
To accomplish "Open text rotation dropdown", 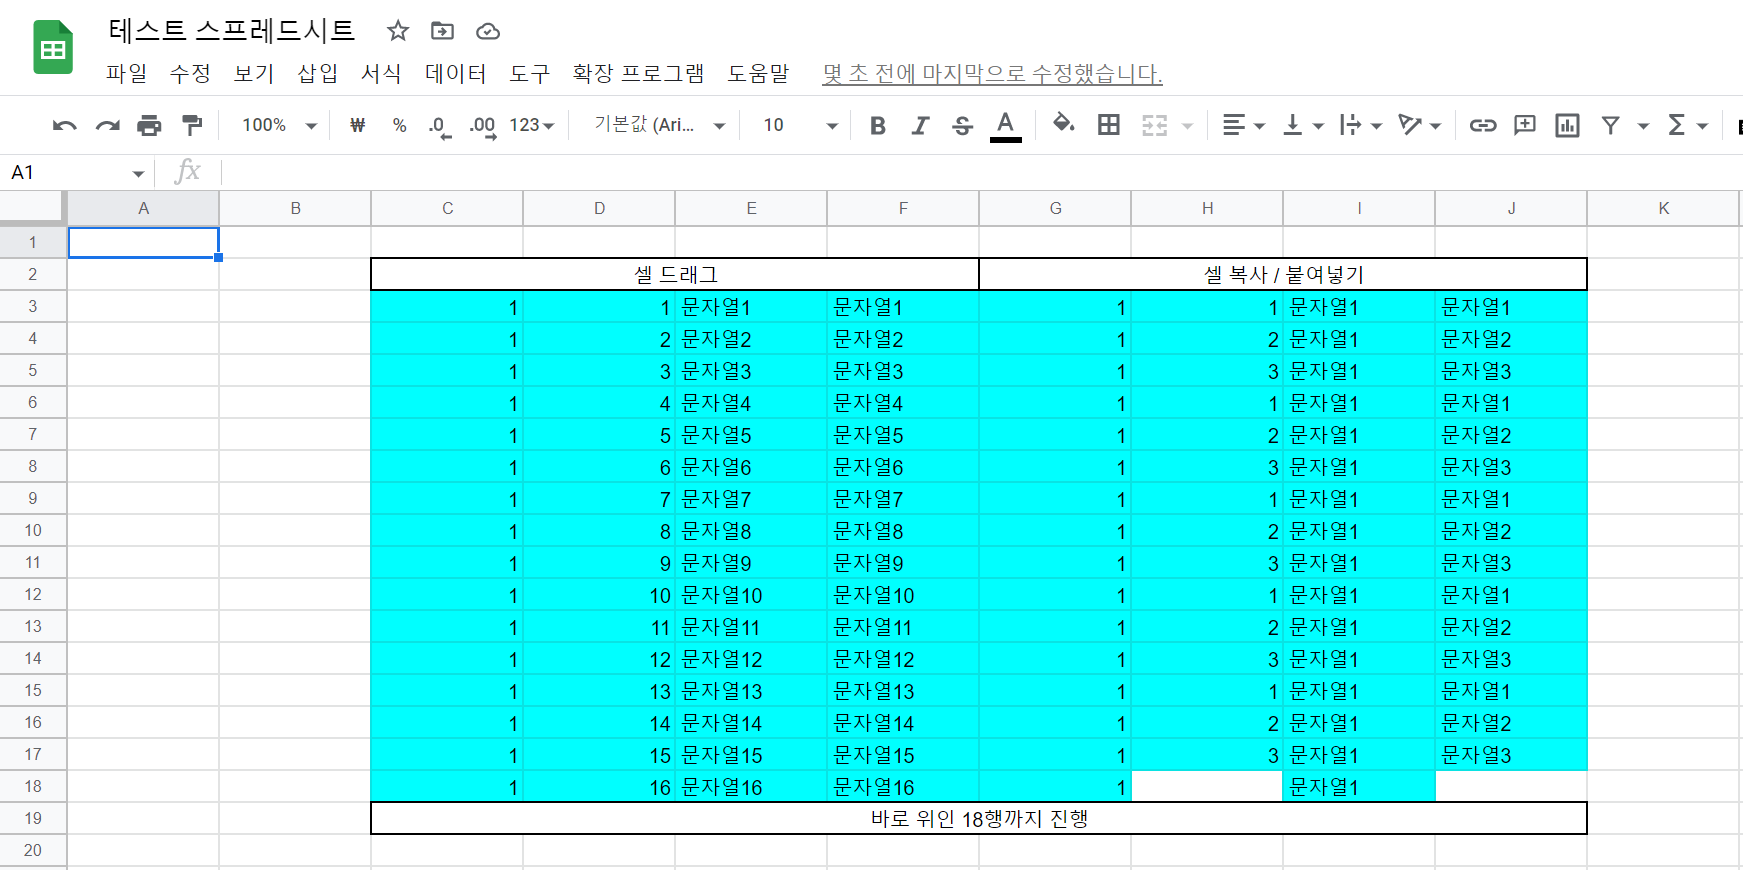I will [x=1420, y=125].
